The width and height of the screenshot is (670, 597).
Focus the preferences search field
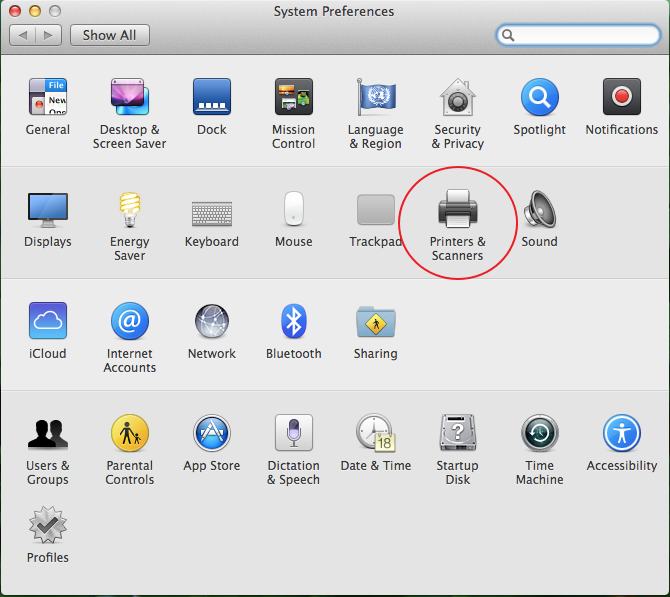coord(578,35)
